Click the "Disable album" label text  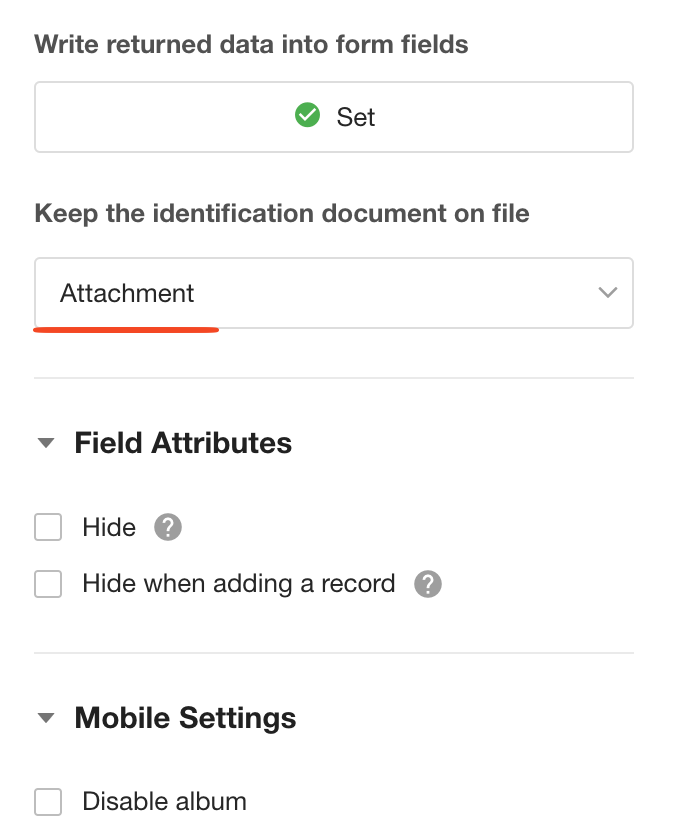[164, 801]
